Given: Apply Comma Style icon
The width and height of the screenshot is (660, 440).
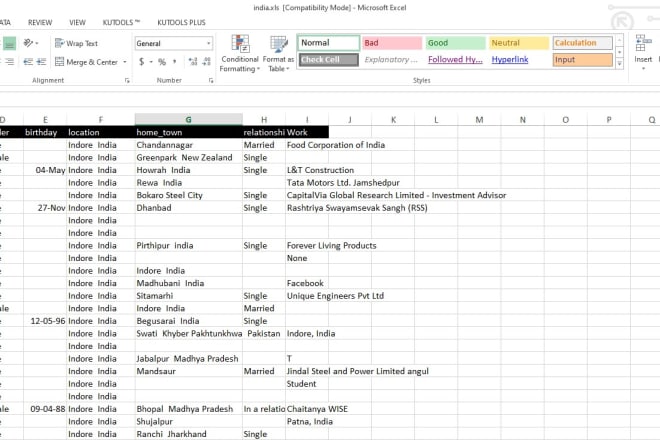Looking at the screenshot, I should 175,62.
